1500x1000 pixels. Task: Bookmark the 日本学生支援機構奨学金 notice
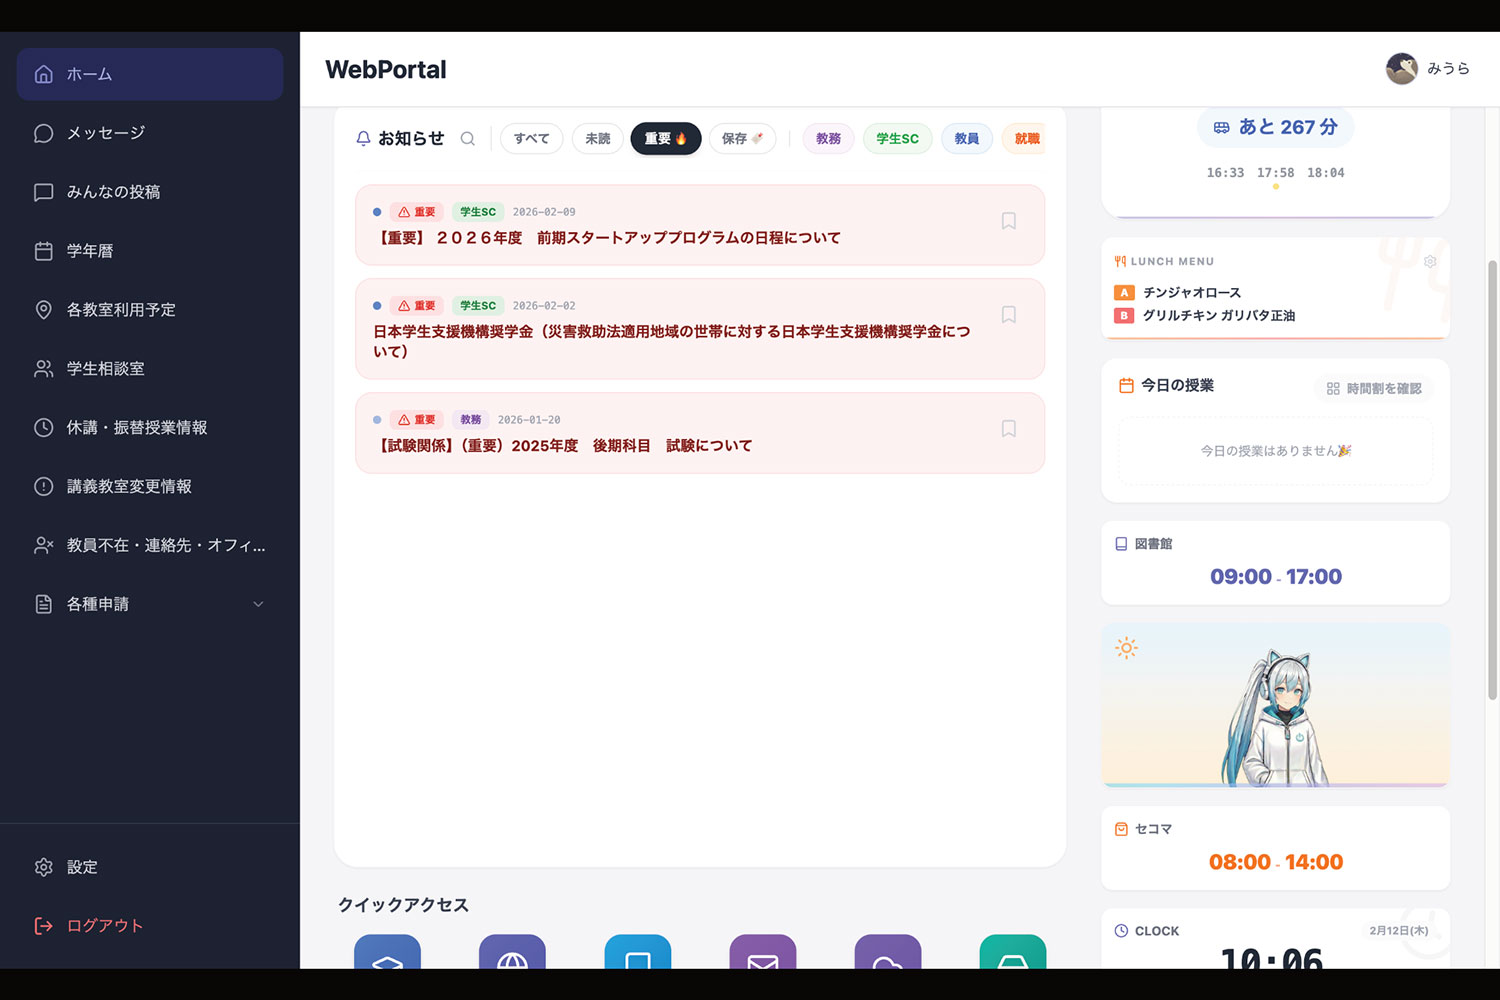click(x=1008, y=315)
